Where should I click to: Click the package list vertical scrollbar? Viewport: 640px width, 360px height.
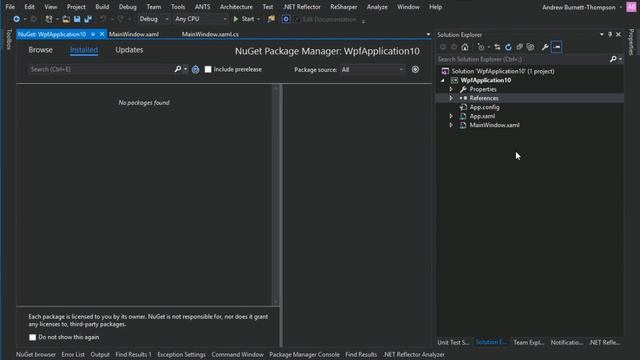point(276,195)
